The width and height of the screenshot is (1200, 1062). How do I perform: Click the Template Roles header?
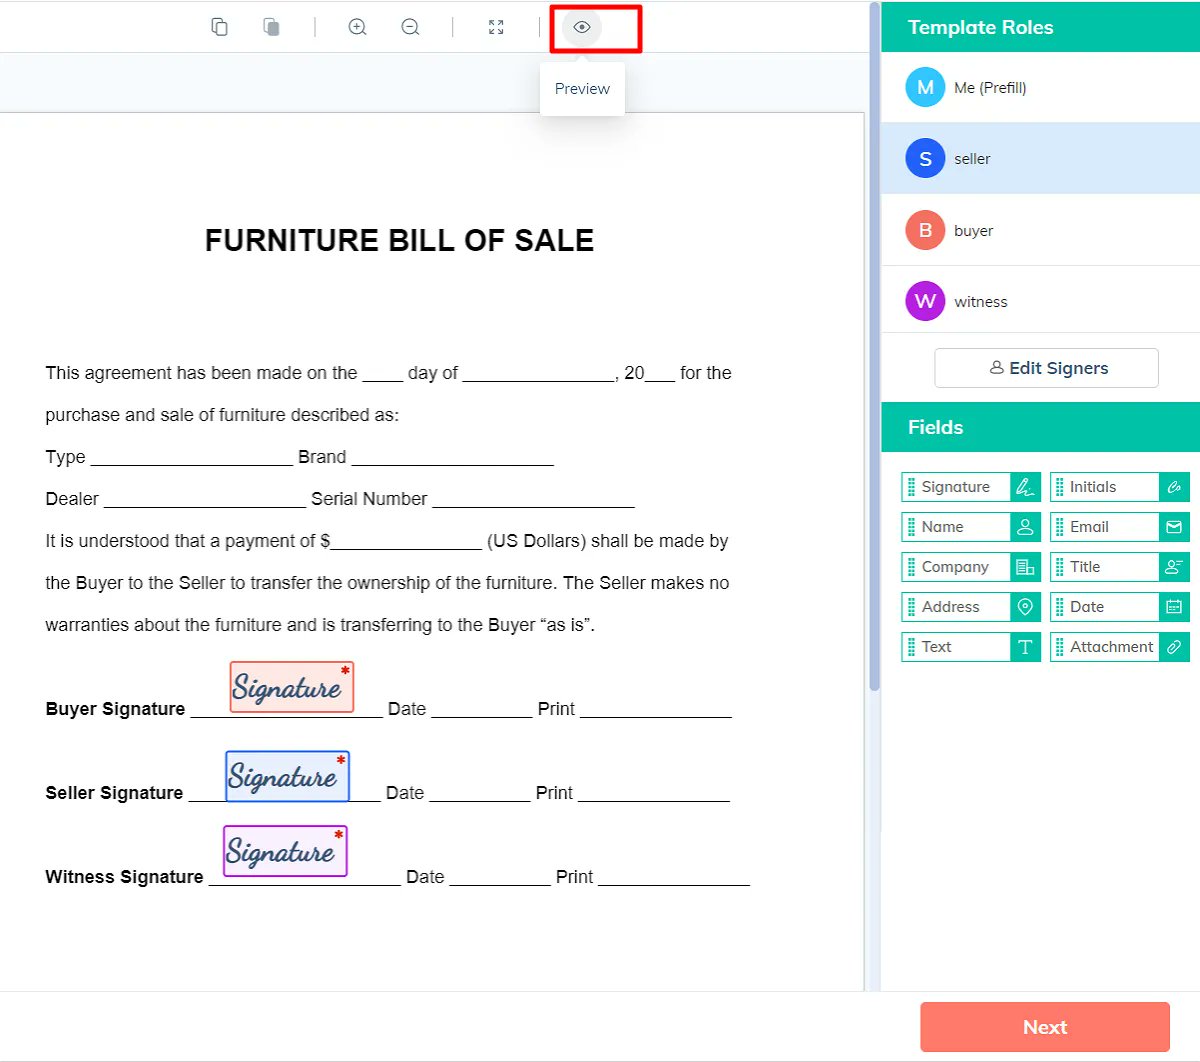1040,27
